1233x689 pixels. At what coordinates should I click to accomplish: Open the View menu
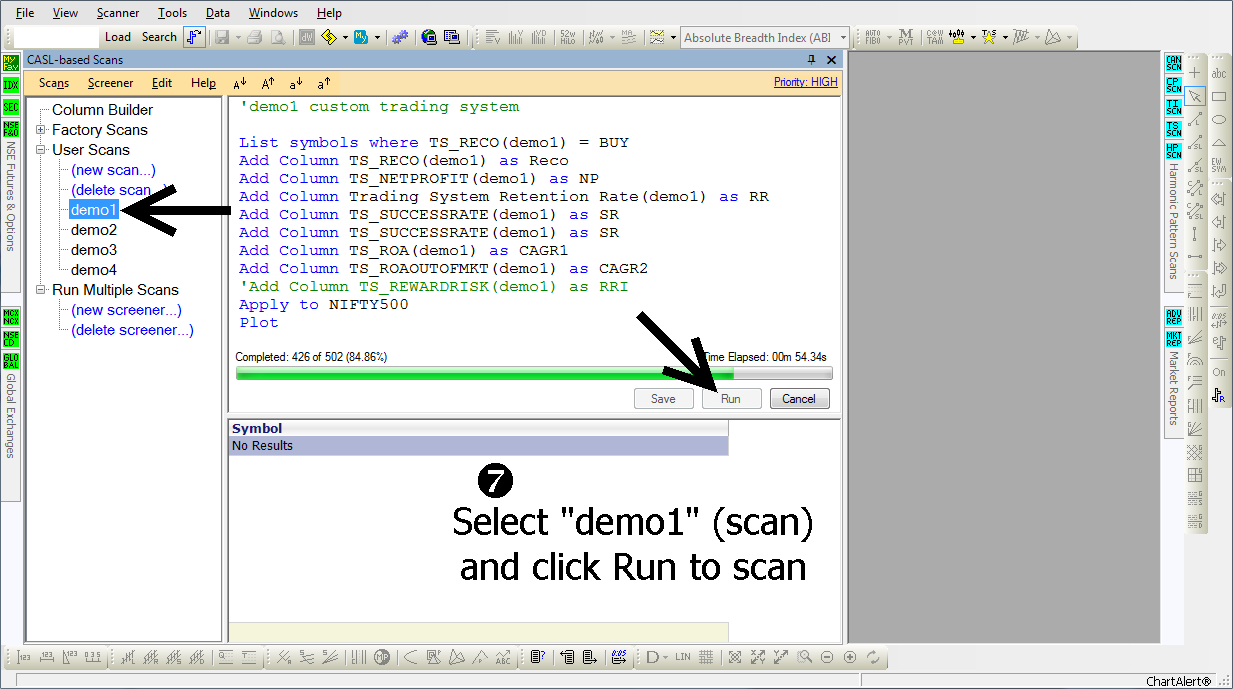click(x=65, y=13)
